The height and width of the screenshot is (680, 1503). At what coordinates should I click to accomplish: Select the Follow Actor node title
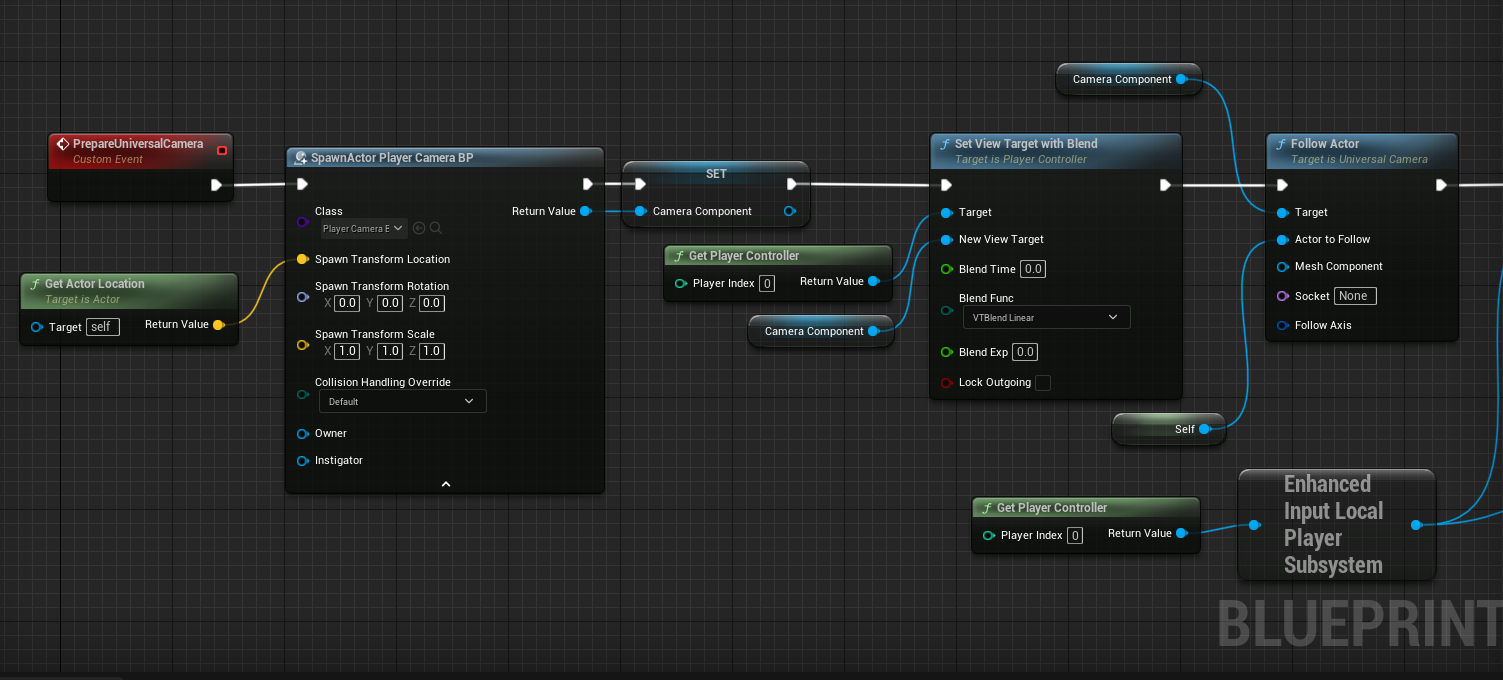[1325, 144]
